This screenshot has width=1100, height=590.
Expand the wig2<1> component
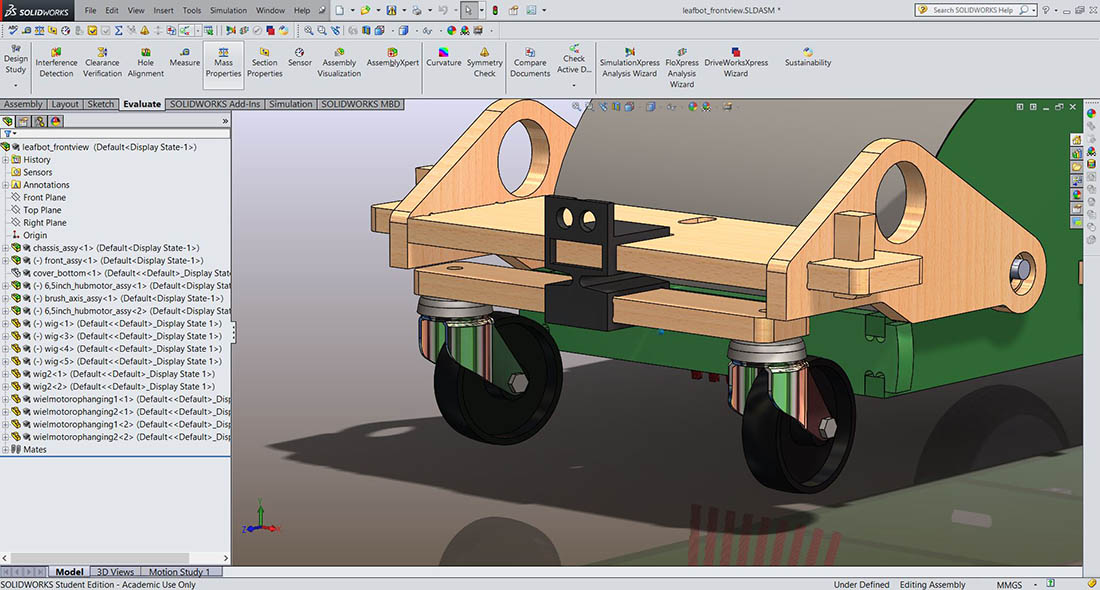6,375
